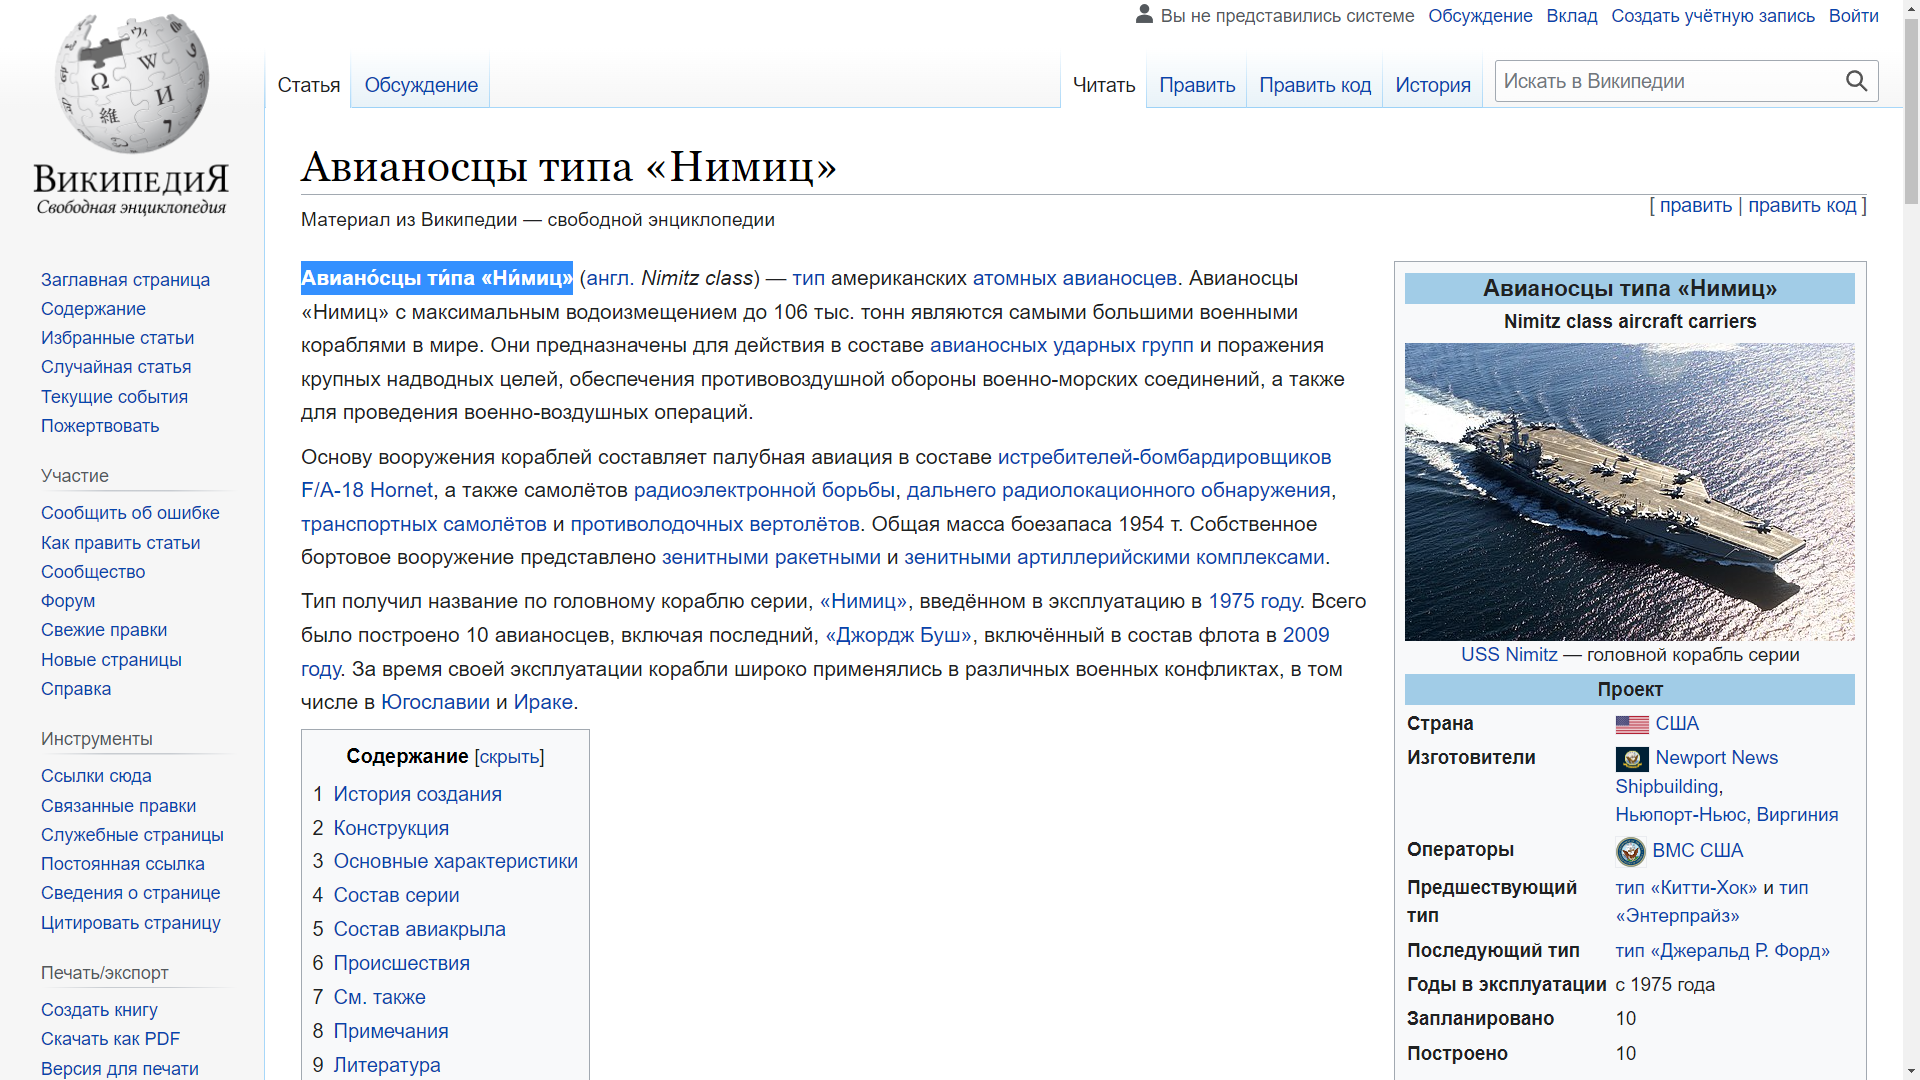Click 'Создать книгу' link
The image size is (1920, 1080).
pyautogui.click(x=99, y=1010)
